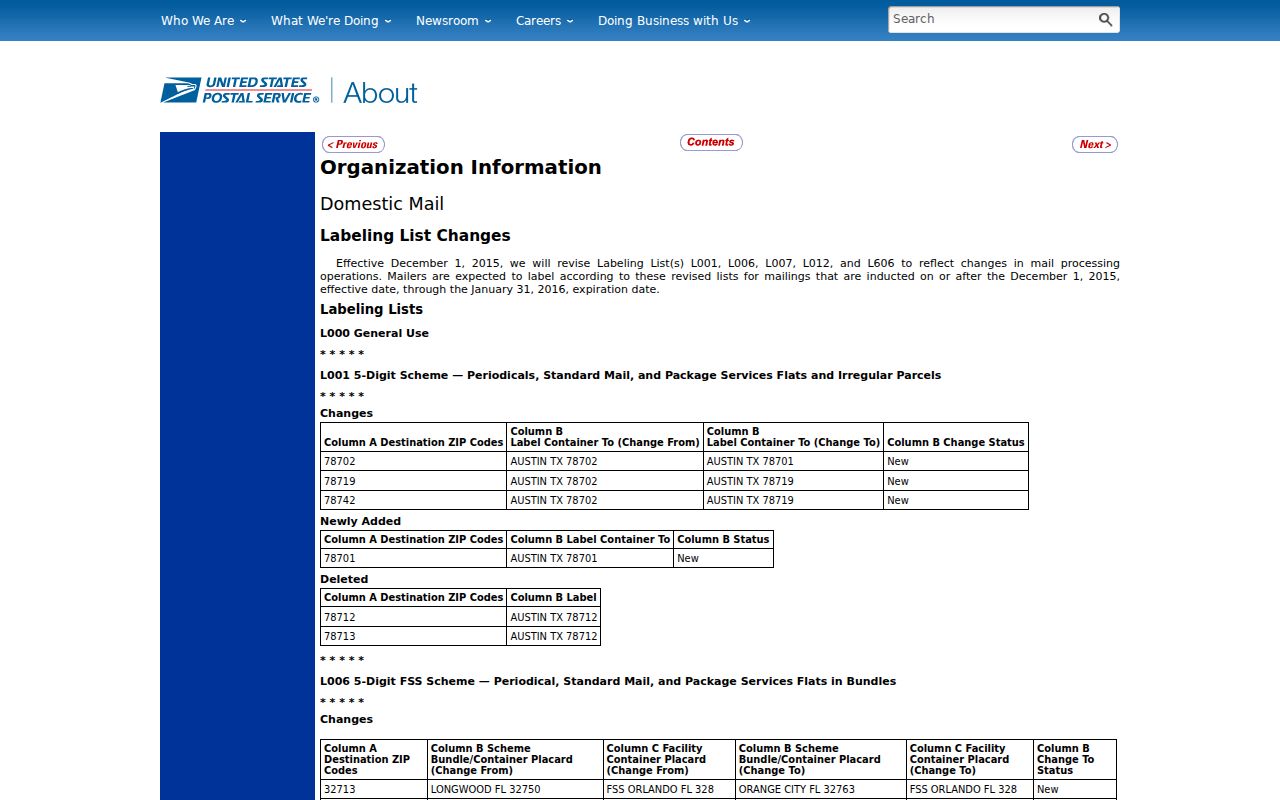
Task: Click the L006 5-Digit FSS Scheme heading
Action: click(608, 681)
